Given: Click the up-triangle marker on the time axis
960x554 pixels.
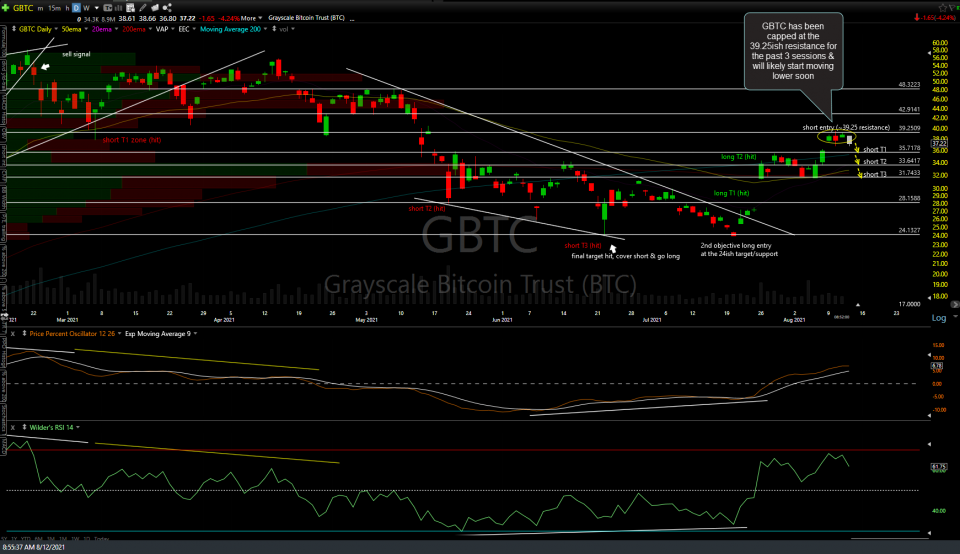Looking at the screenshot, I should coord(857,304).
